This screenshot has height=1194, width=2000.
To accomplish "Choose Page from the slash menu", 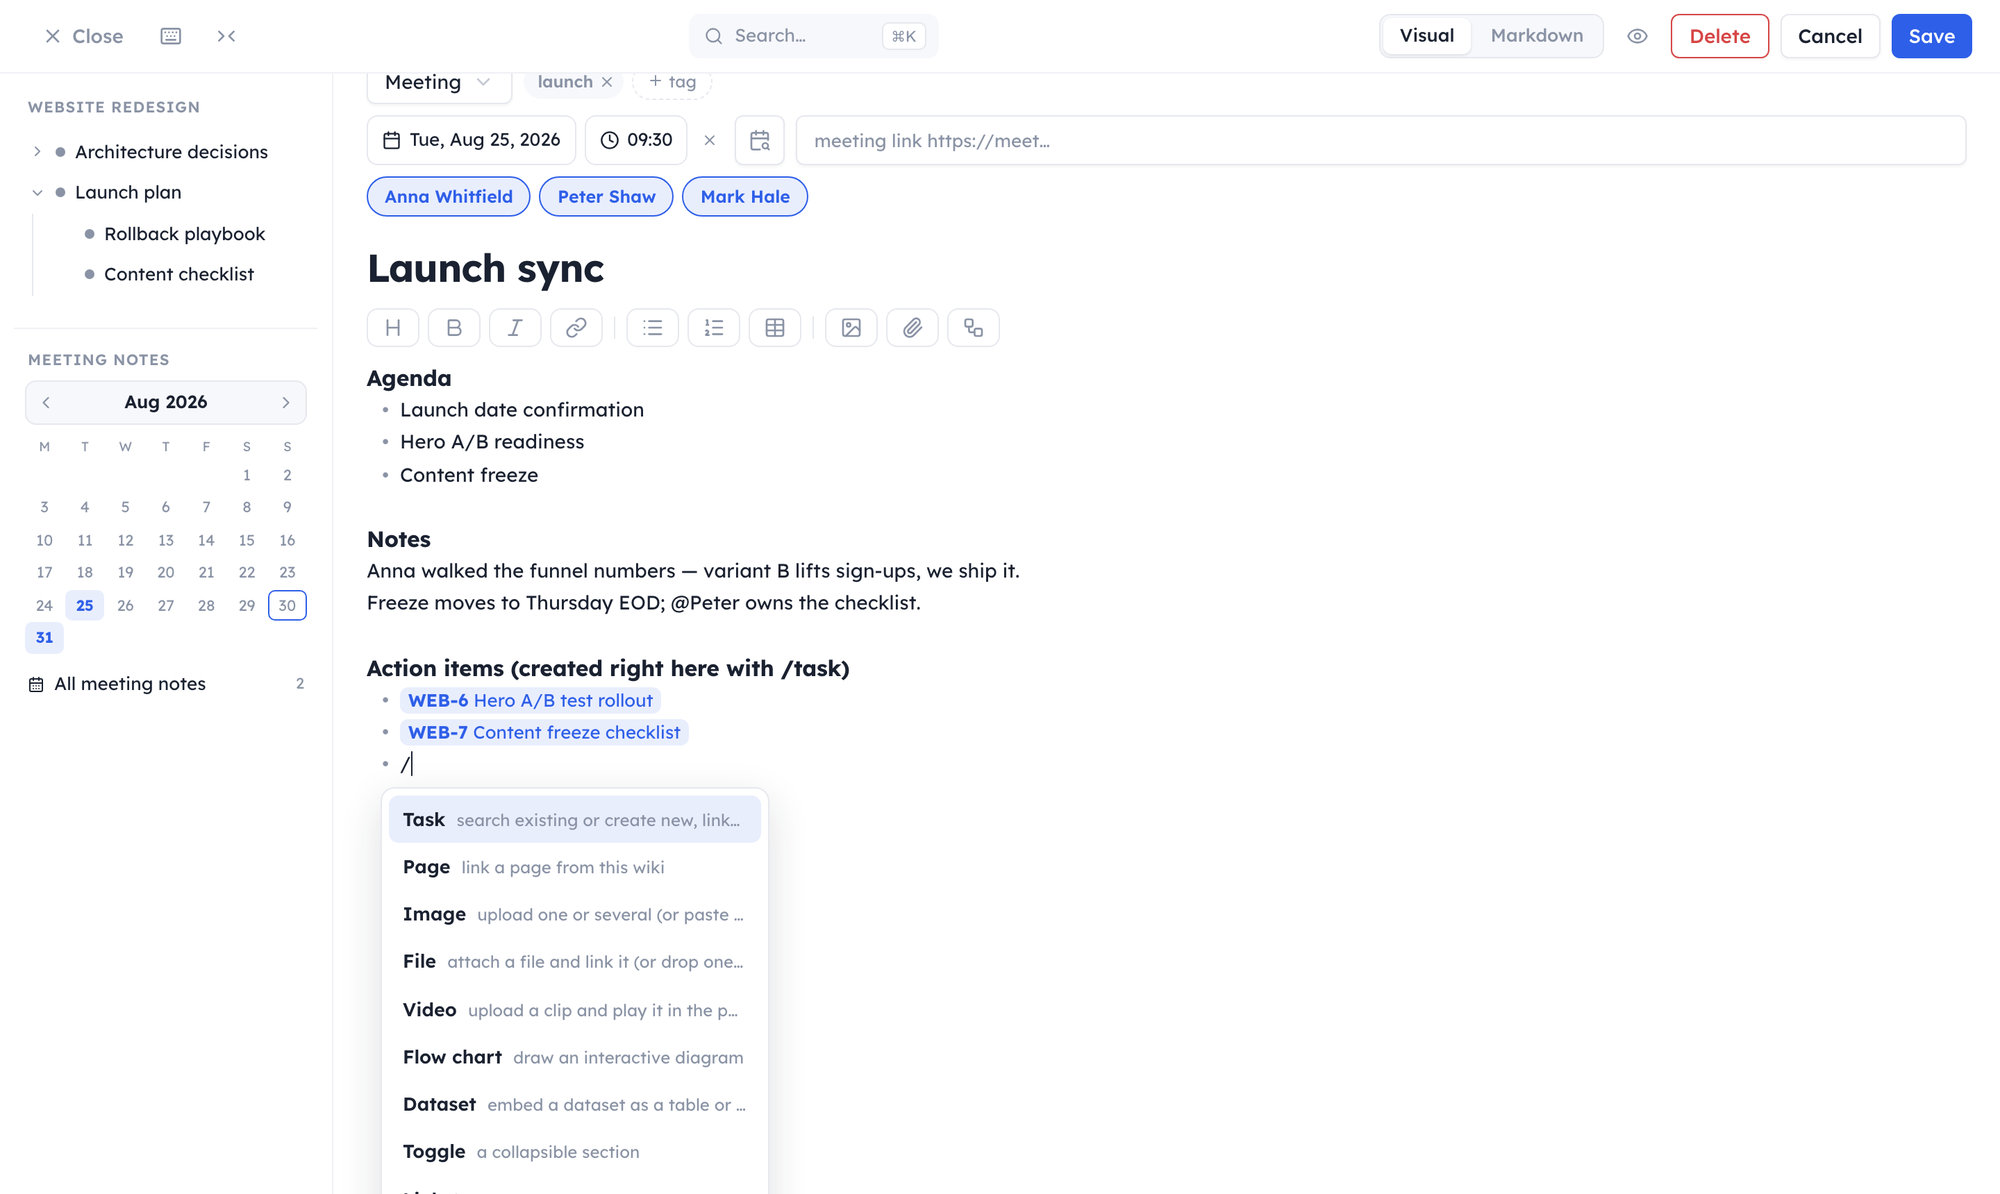I will [x=575, y=867].
